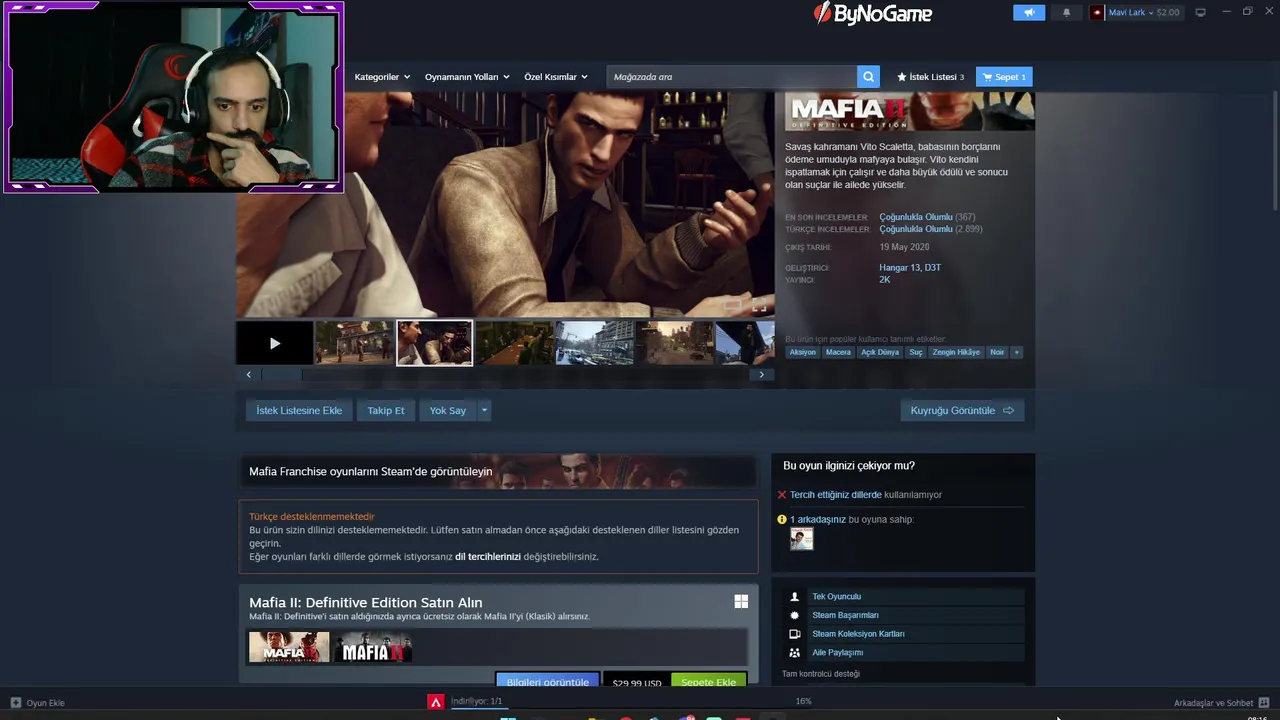This screenshot has height=720, width=1280.
Task: Click the Mafia II Classic package image
Action: (373, 647)
